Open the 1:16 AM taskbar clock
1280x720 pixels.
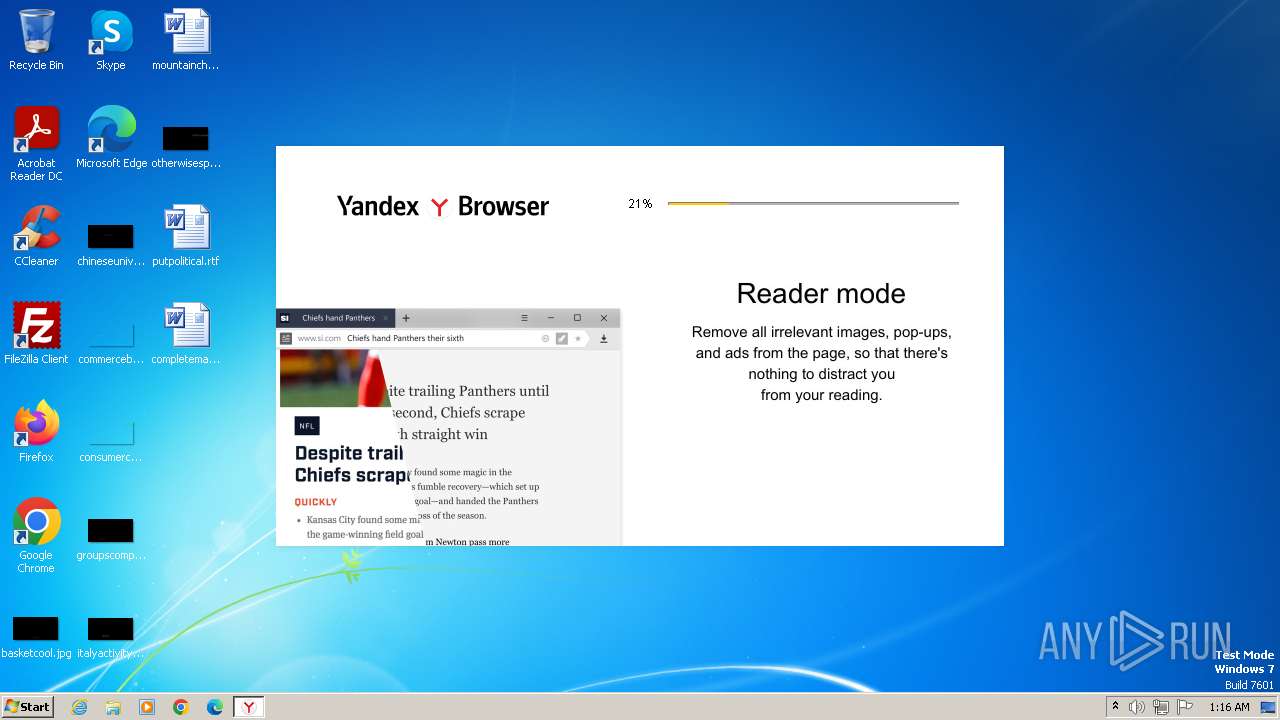tap(1229, 707)
